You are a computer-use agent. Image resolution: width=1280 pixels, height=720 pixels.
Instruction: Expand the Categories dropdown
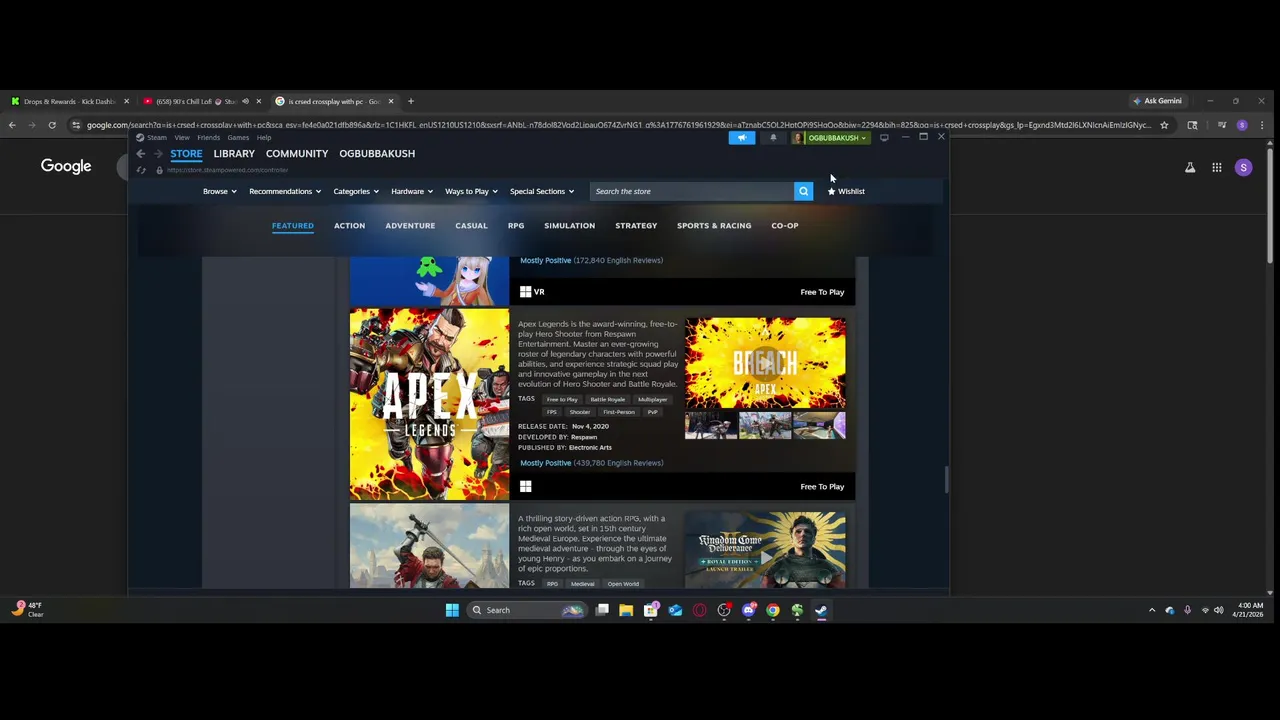pos(356,191)
